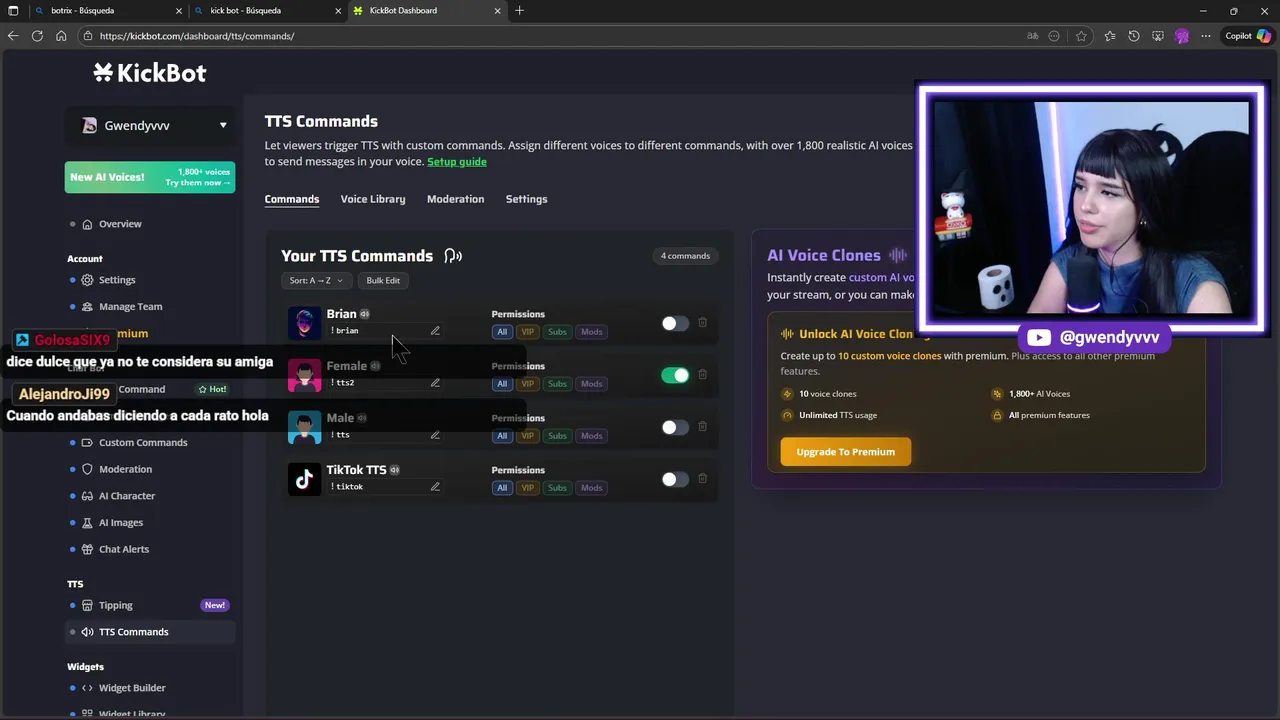Open the browser profile avatar
This screenshot has width=1280, height=720.
(x=1182, y=36)
